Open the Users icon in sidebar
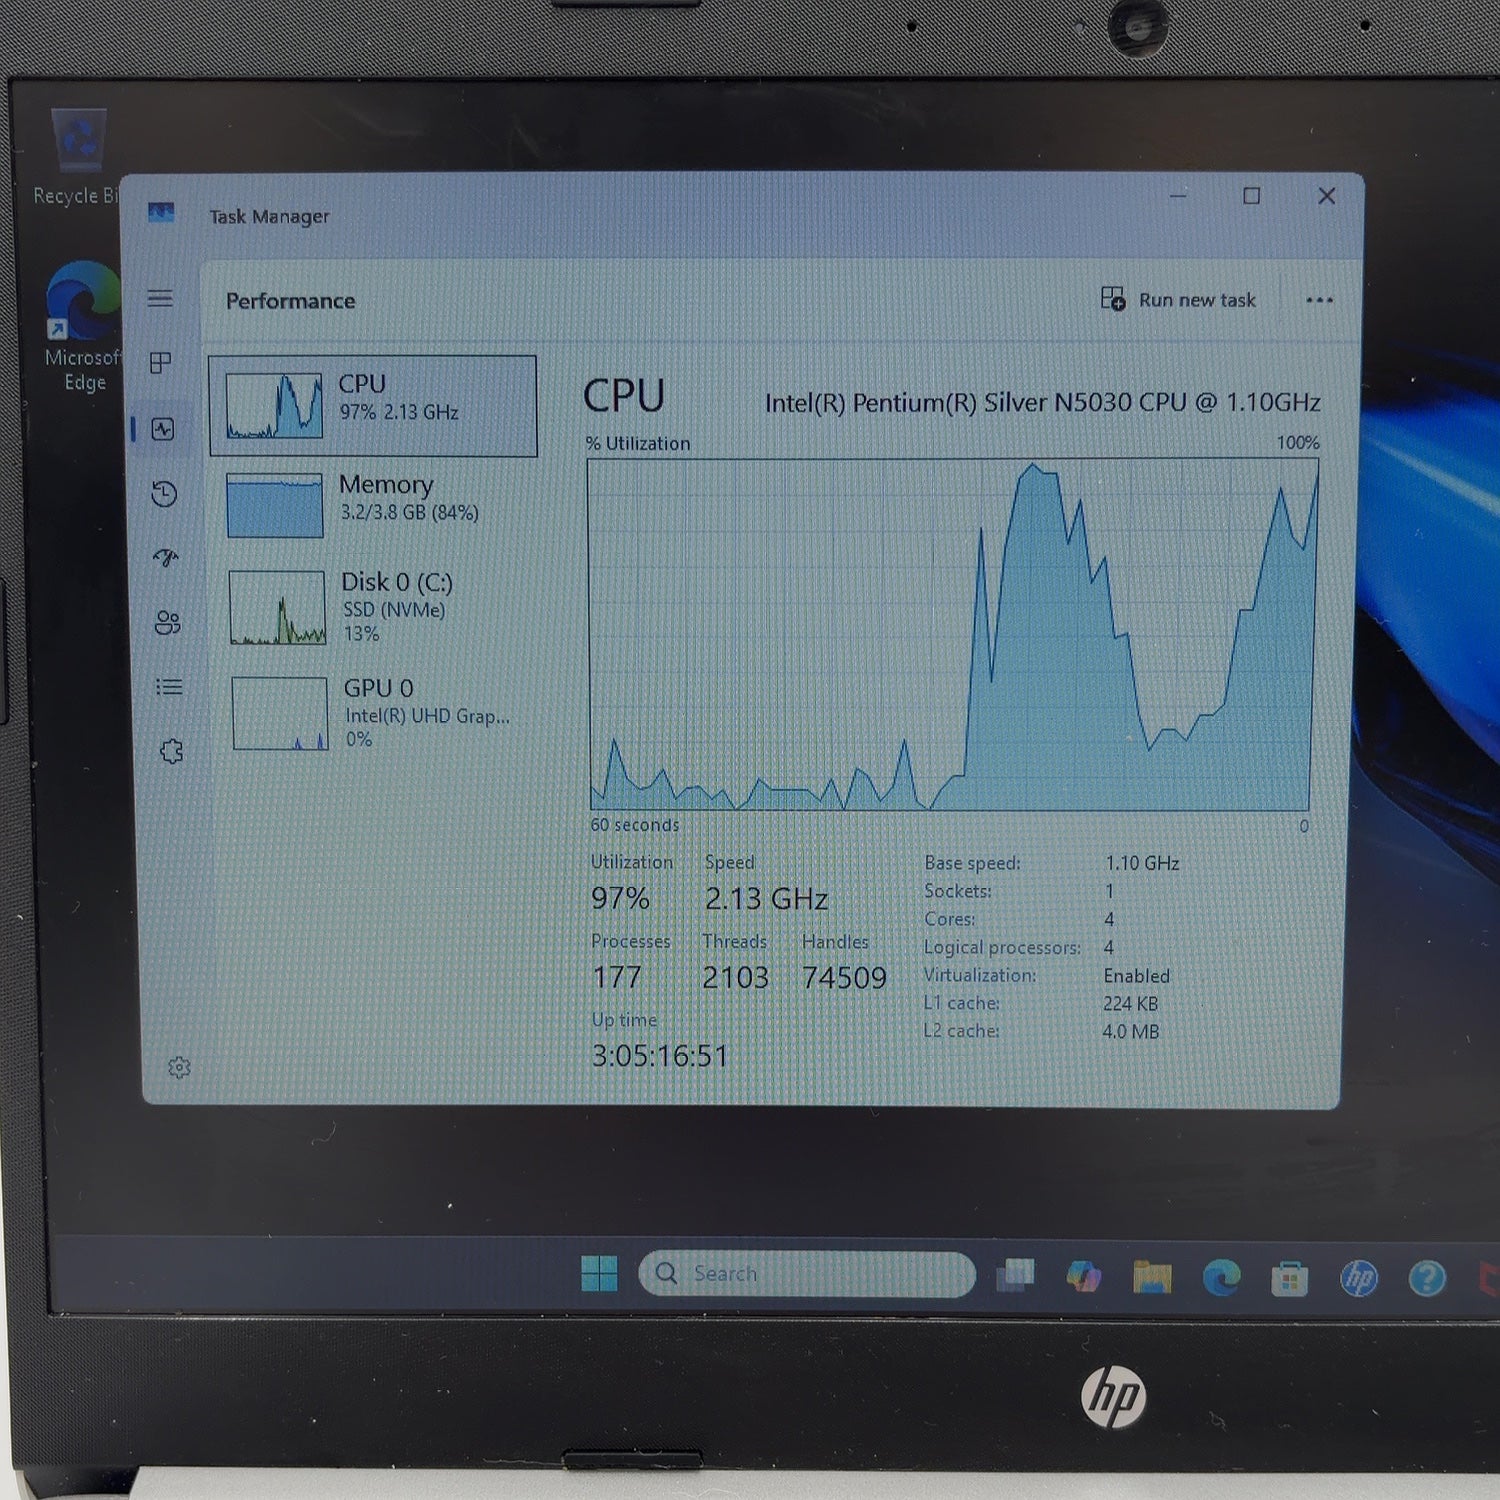 (x=168, y=623)
